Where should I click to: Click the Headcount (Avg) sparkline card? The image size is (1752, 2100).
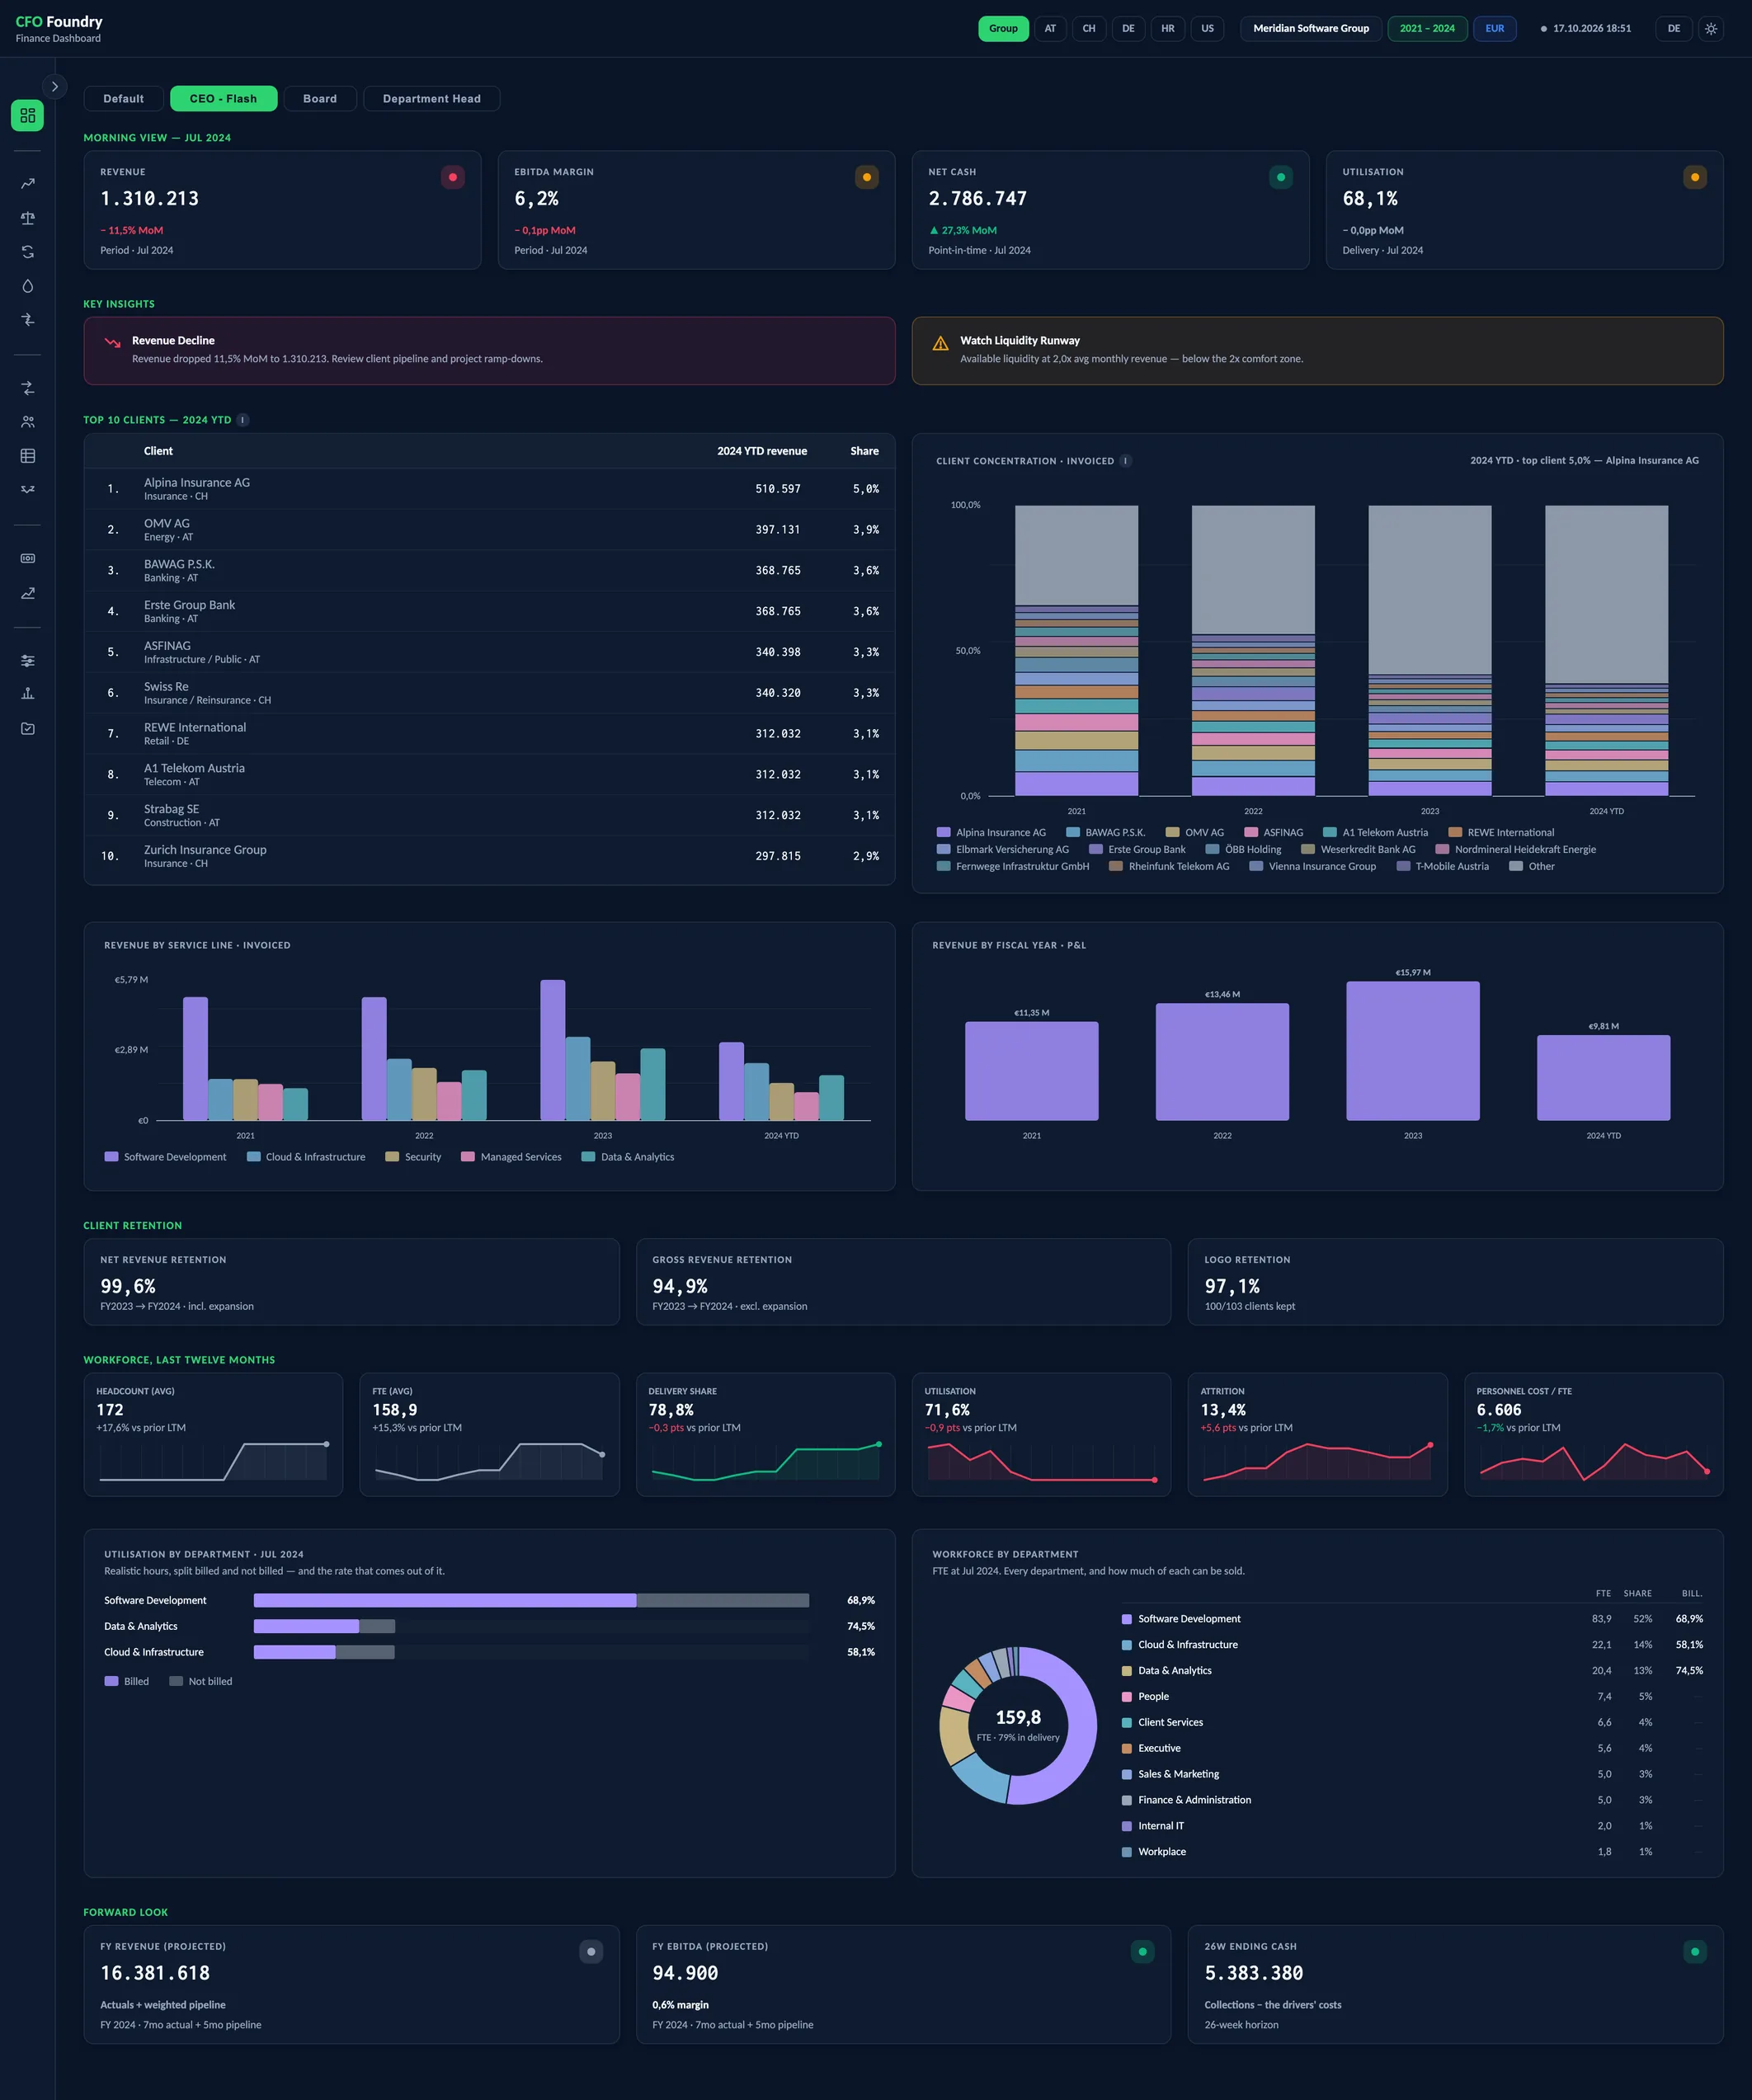tap(213, 1434)
